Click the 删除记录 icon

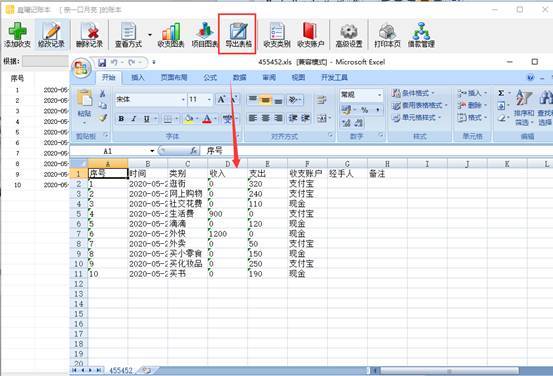coord(89,31)
